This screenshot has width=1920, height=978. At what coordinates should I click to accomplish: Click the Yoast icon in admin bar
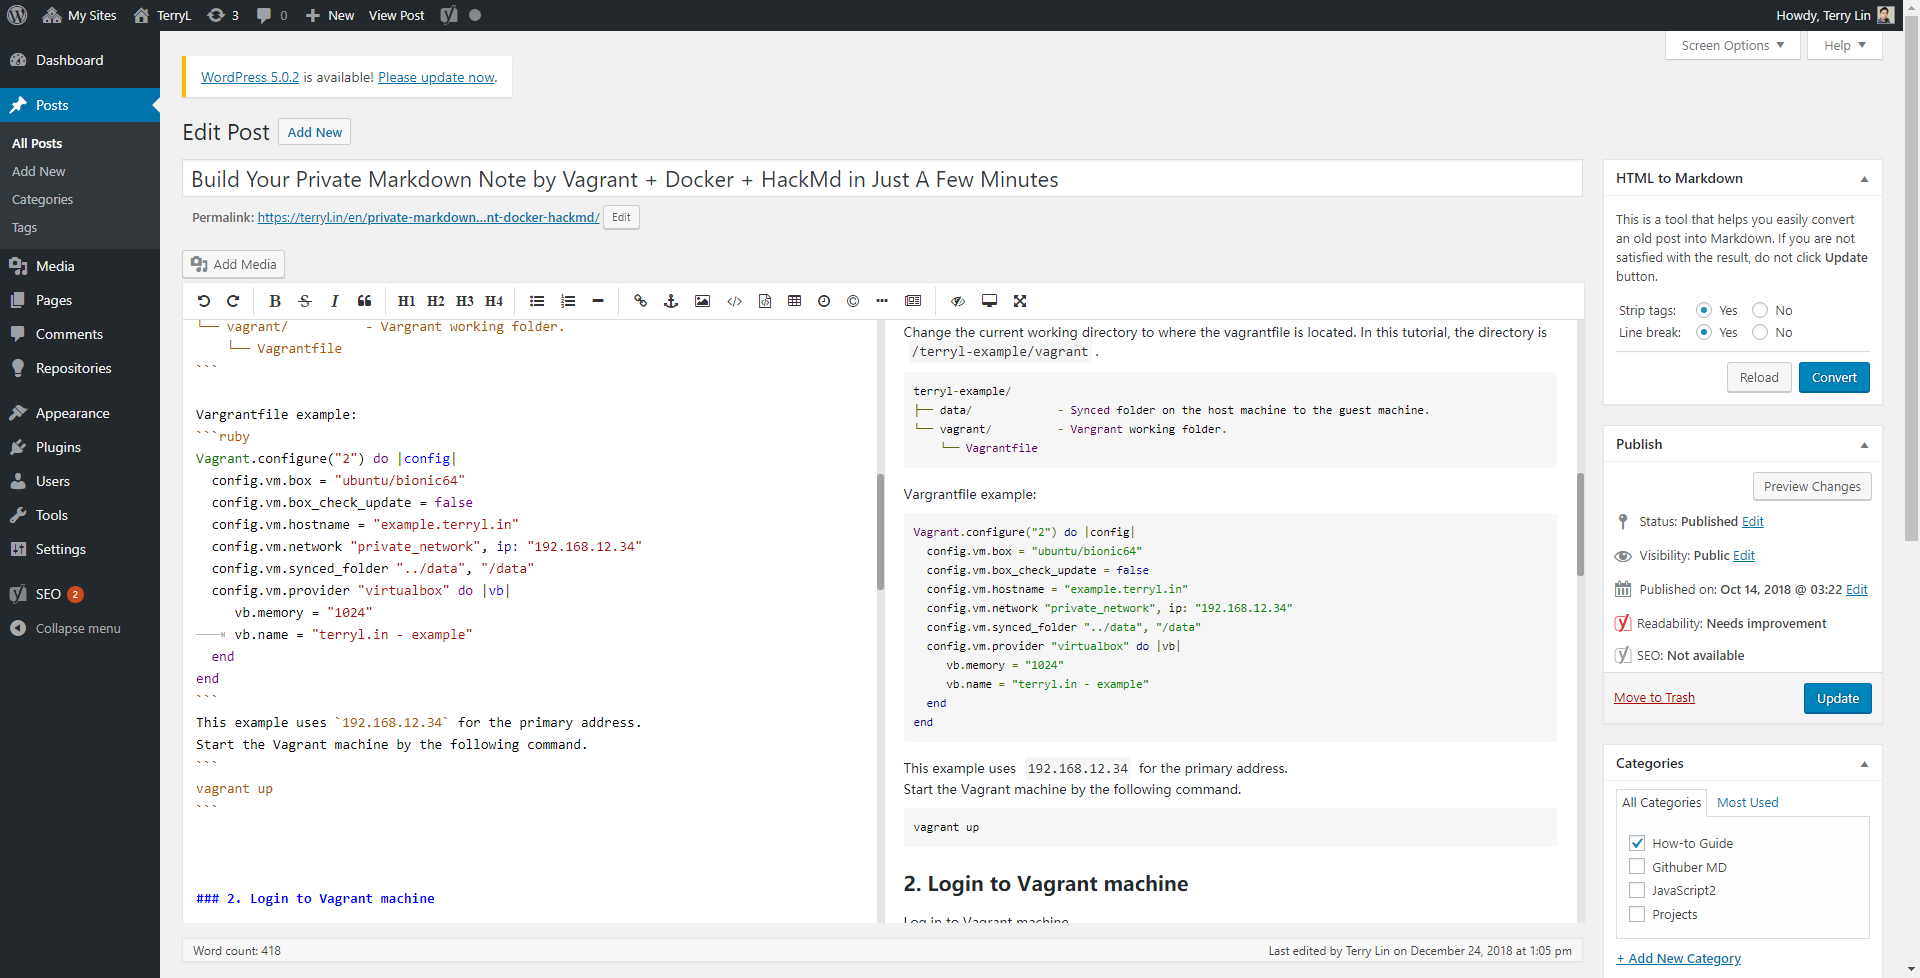coord(449,15)
